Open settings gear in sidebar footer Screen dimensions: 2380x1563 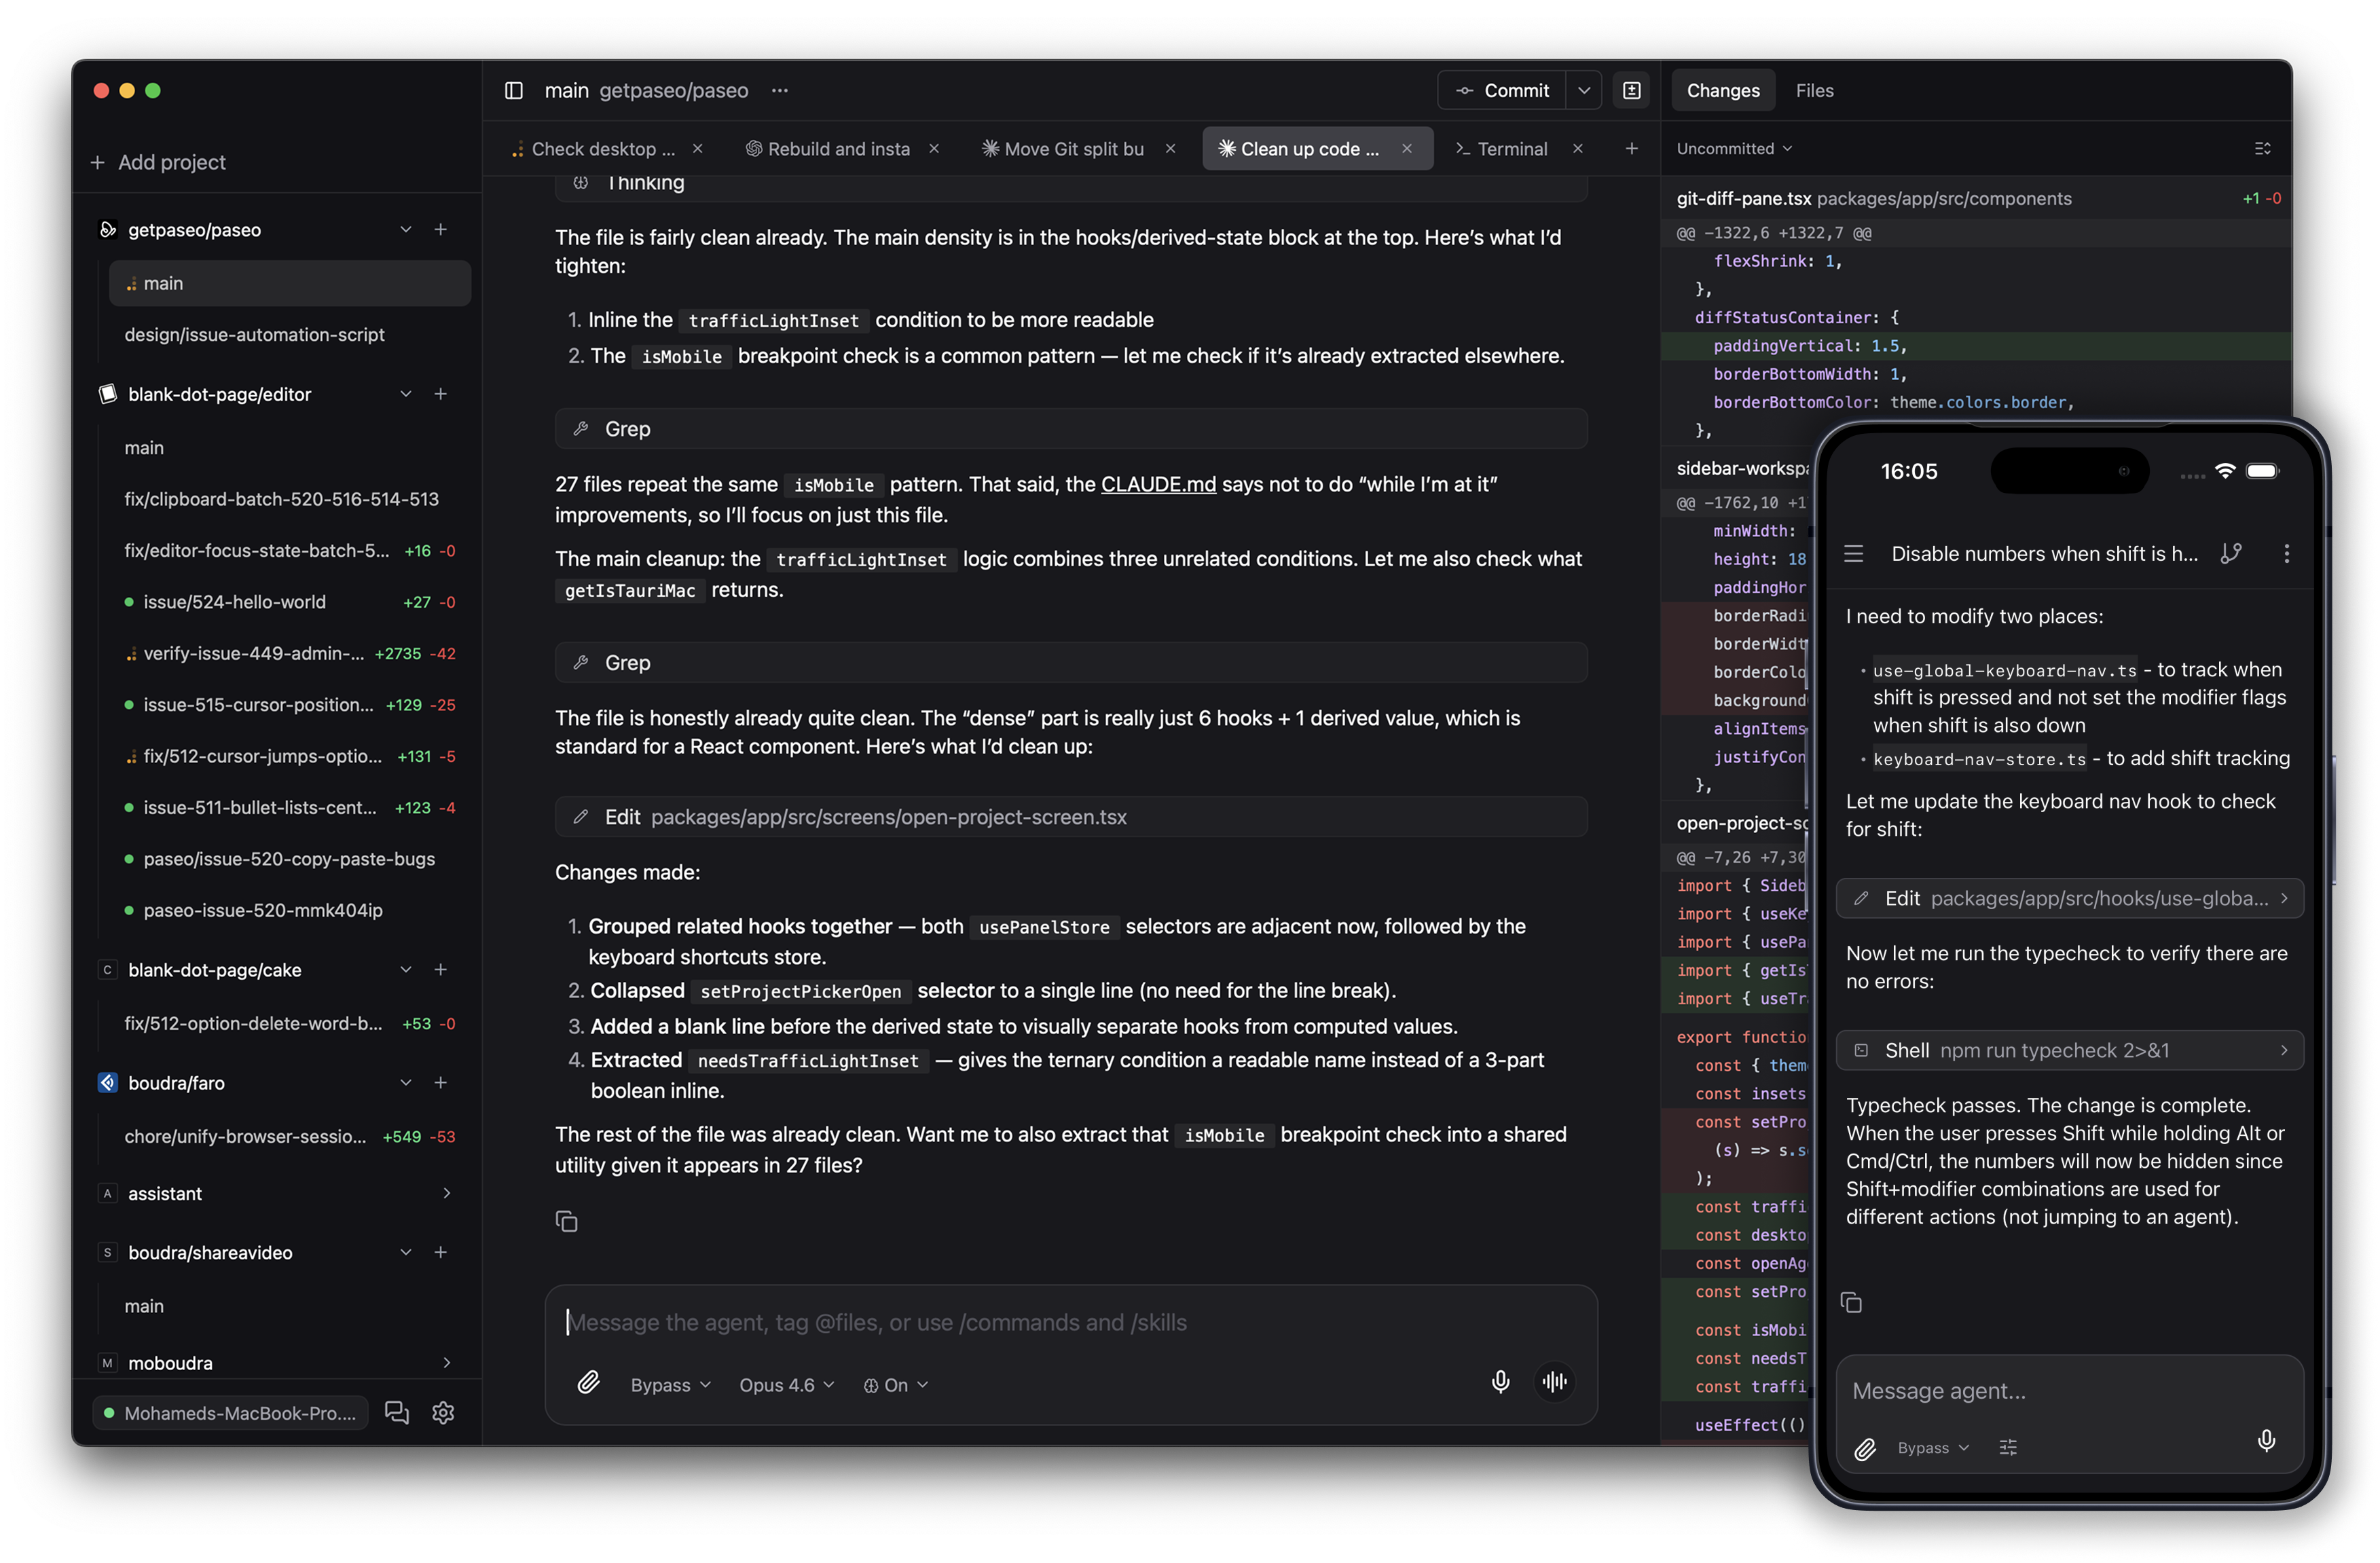tap(443, 1413)
